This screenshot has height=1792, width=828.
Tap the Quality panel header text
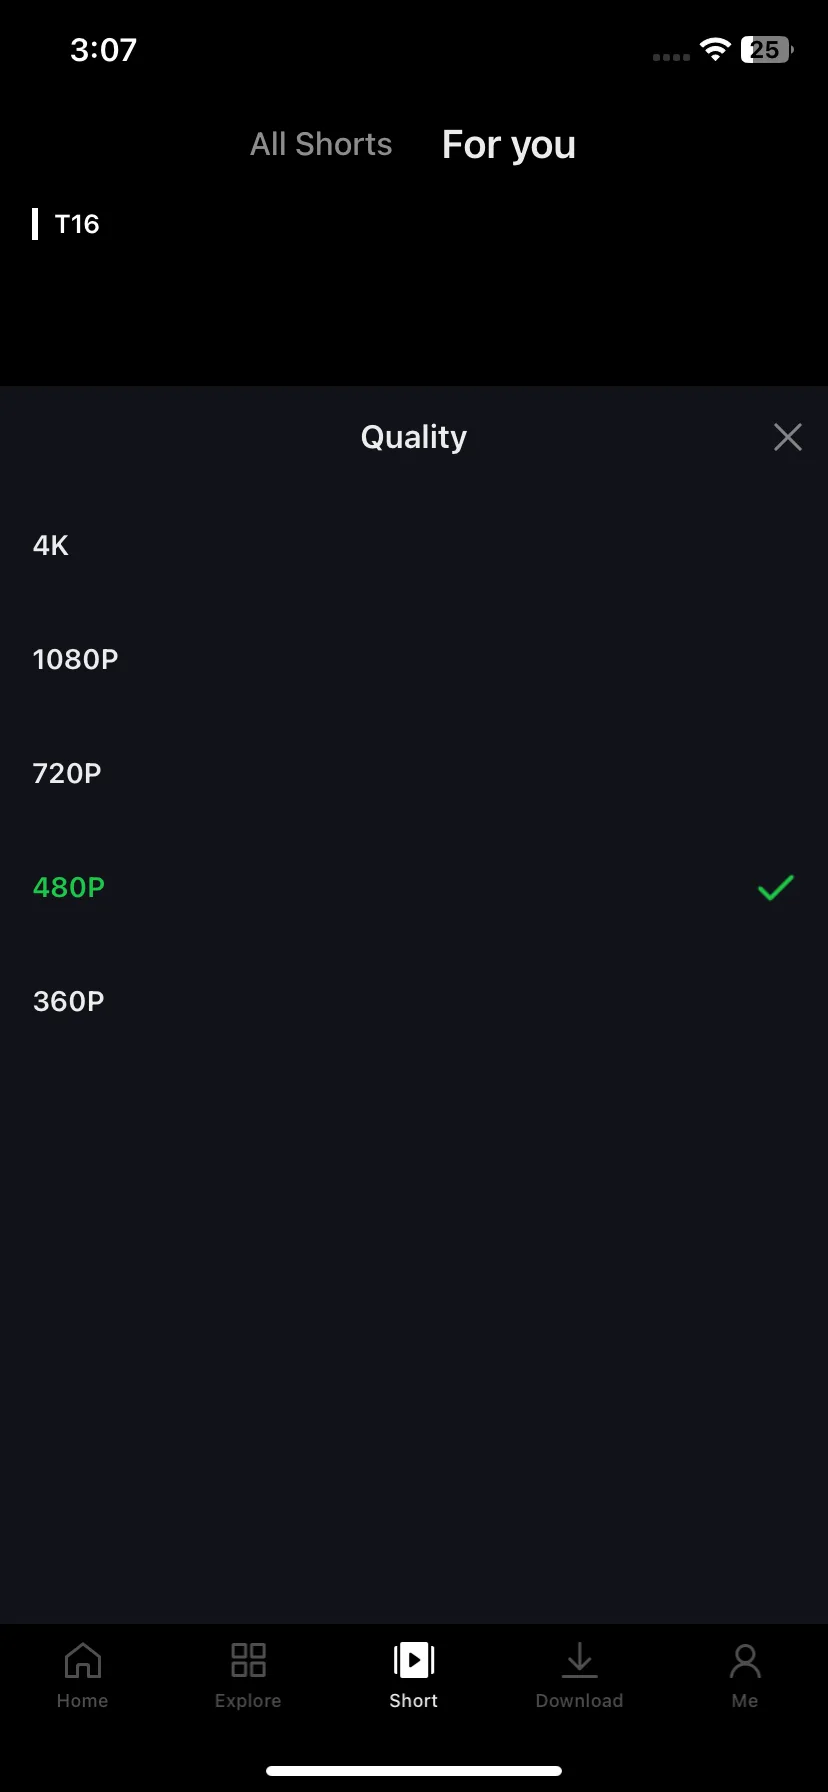coord(414,437)
